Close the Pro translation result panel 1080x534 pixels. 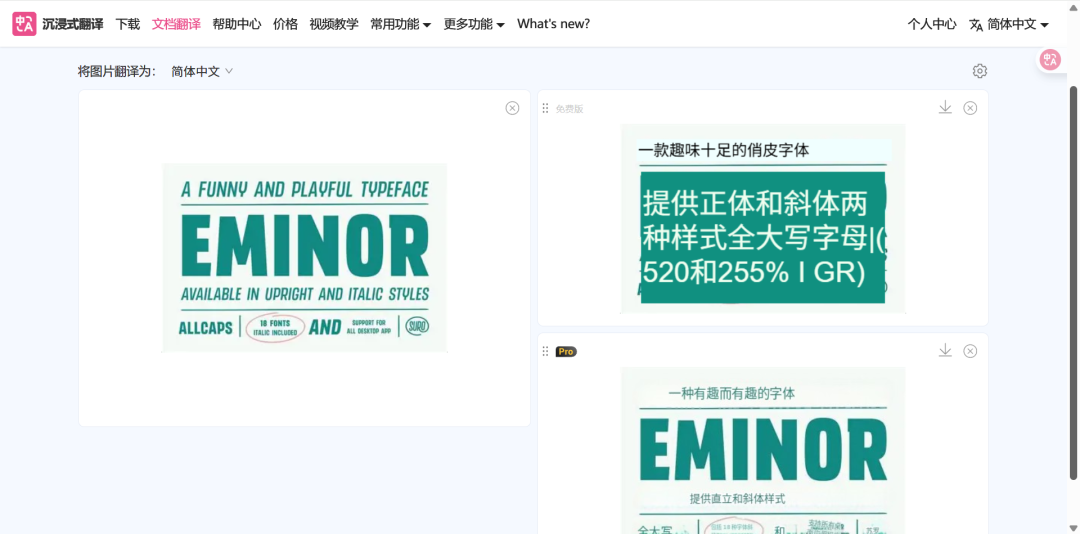(970, 351)
